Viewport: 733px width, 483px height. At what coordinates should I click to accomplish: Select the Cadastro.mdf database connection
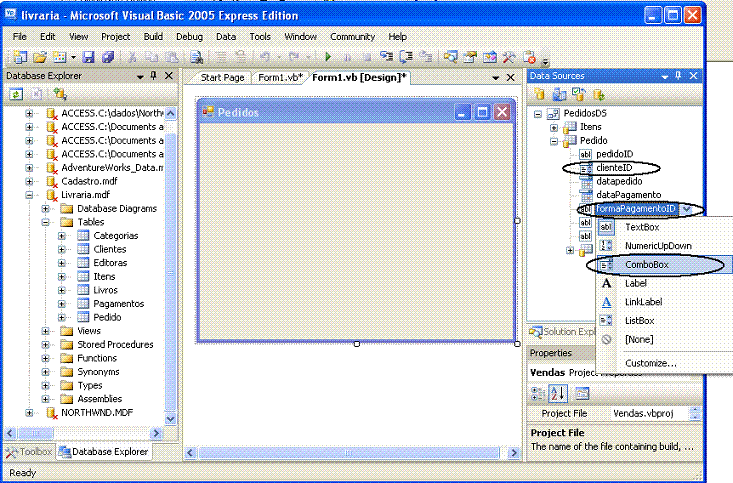click(89, 181)
